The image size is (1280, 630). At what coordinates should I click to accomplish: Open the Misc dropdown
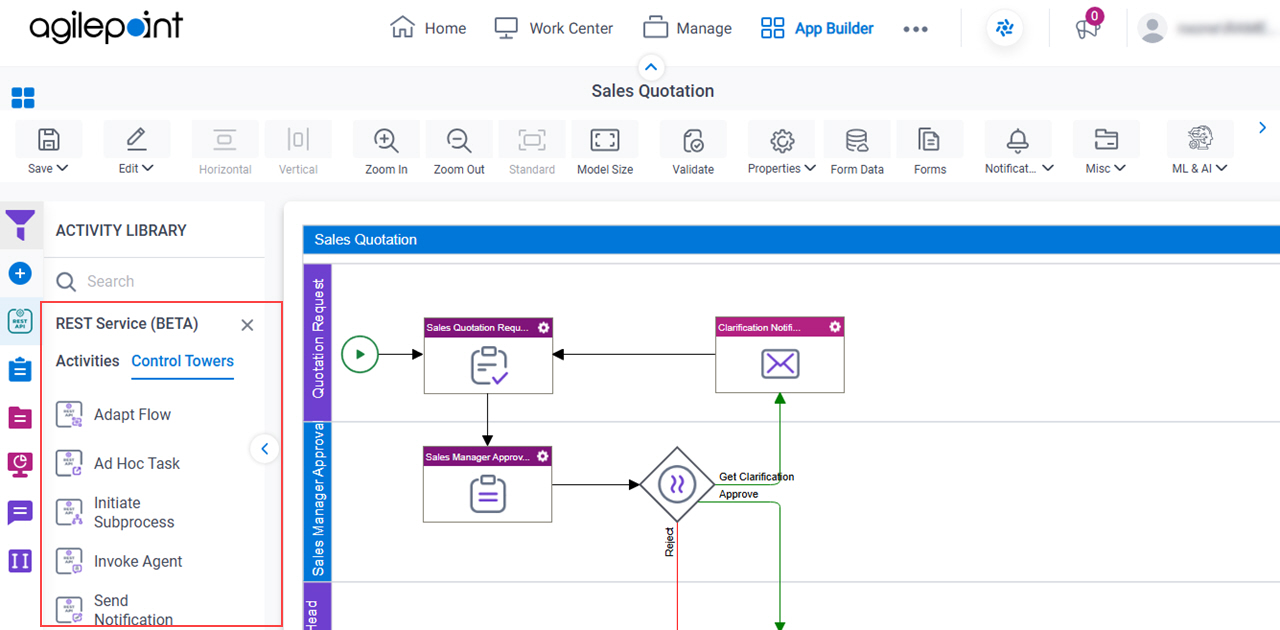1106,149
